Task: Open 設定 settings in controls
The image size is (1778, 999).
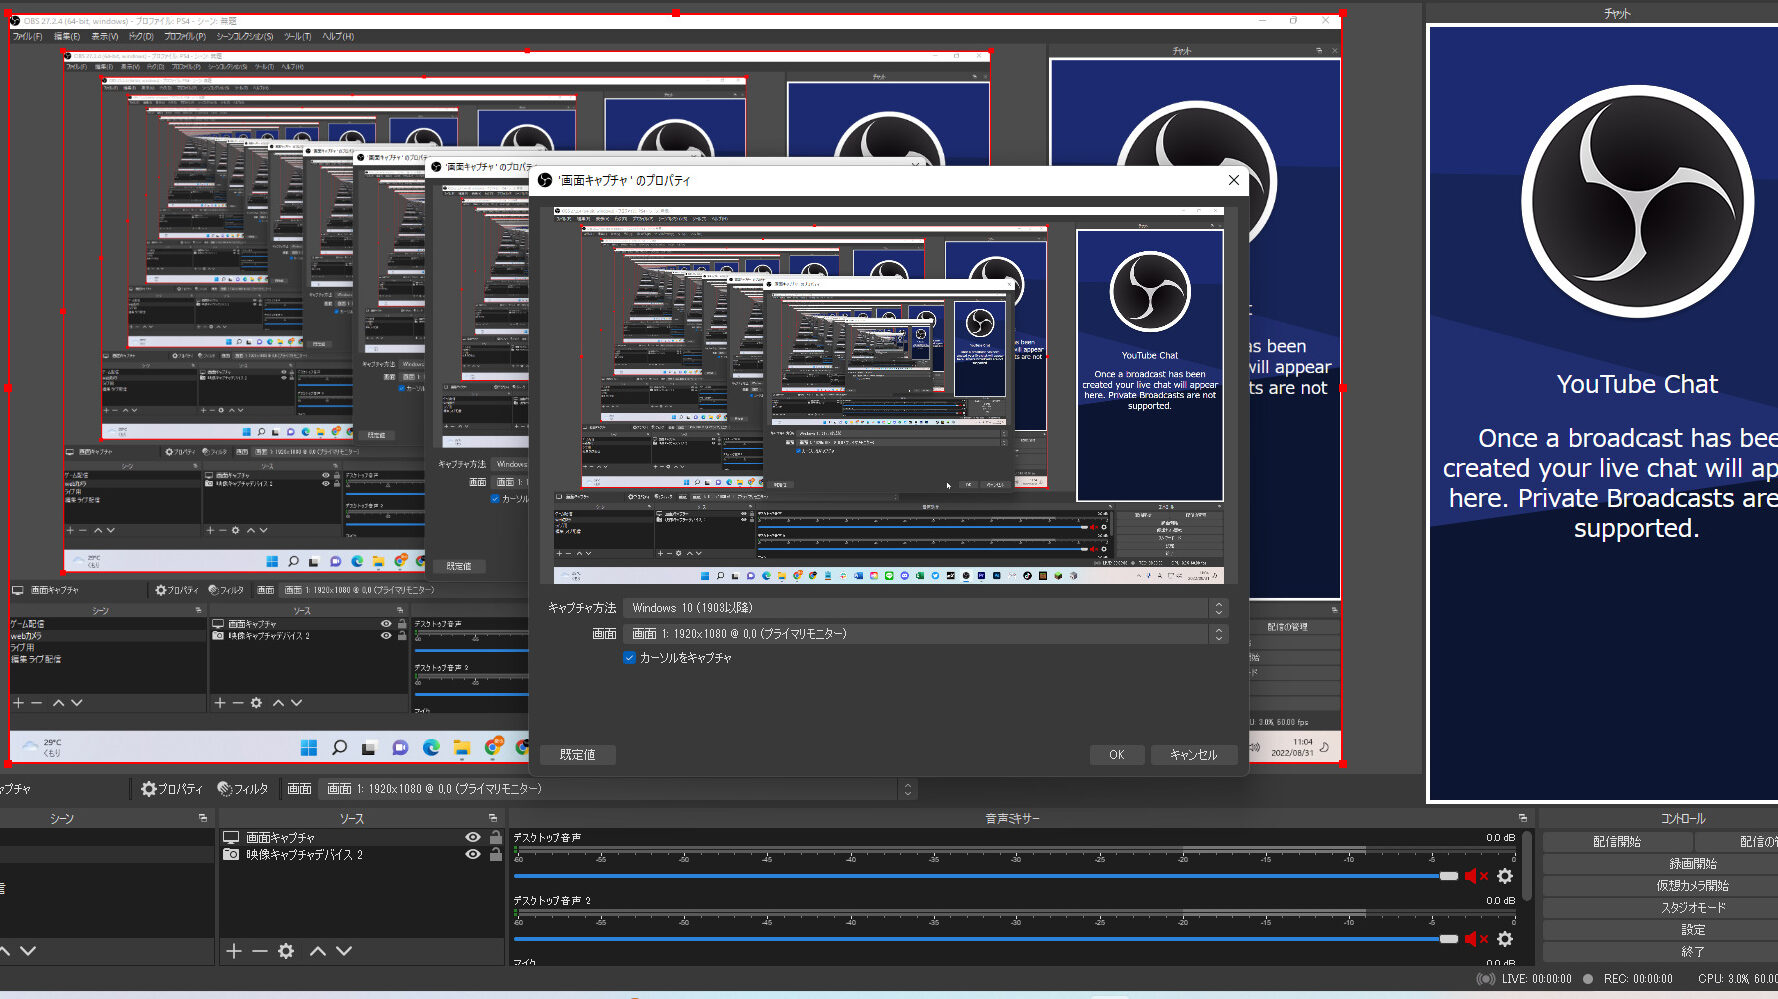Action: coord(1693,930)
